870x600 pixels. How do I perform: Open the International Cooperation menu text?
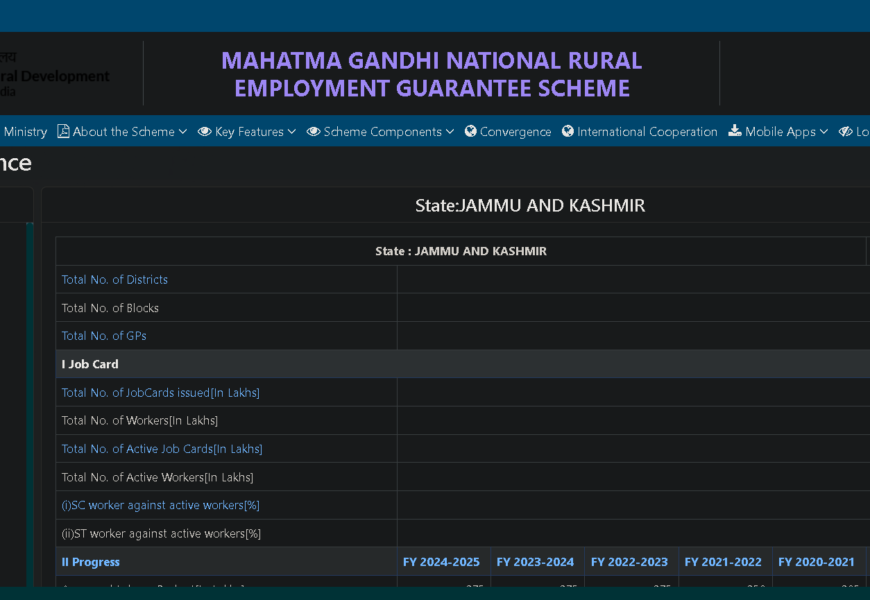647,132
